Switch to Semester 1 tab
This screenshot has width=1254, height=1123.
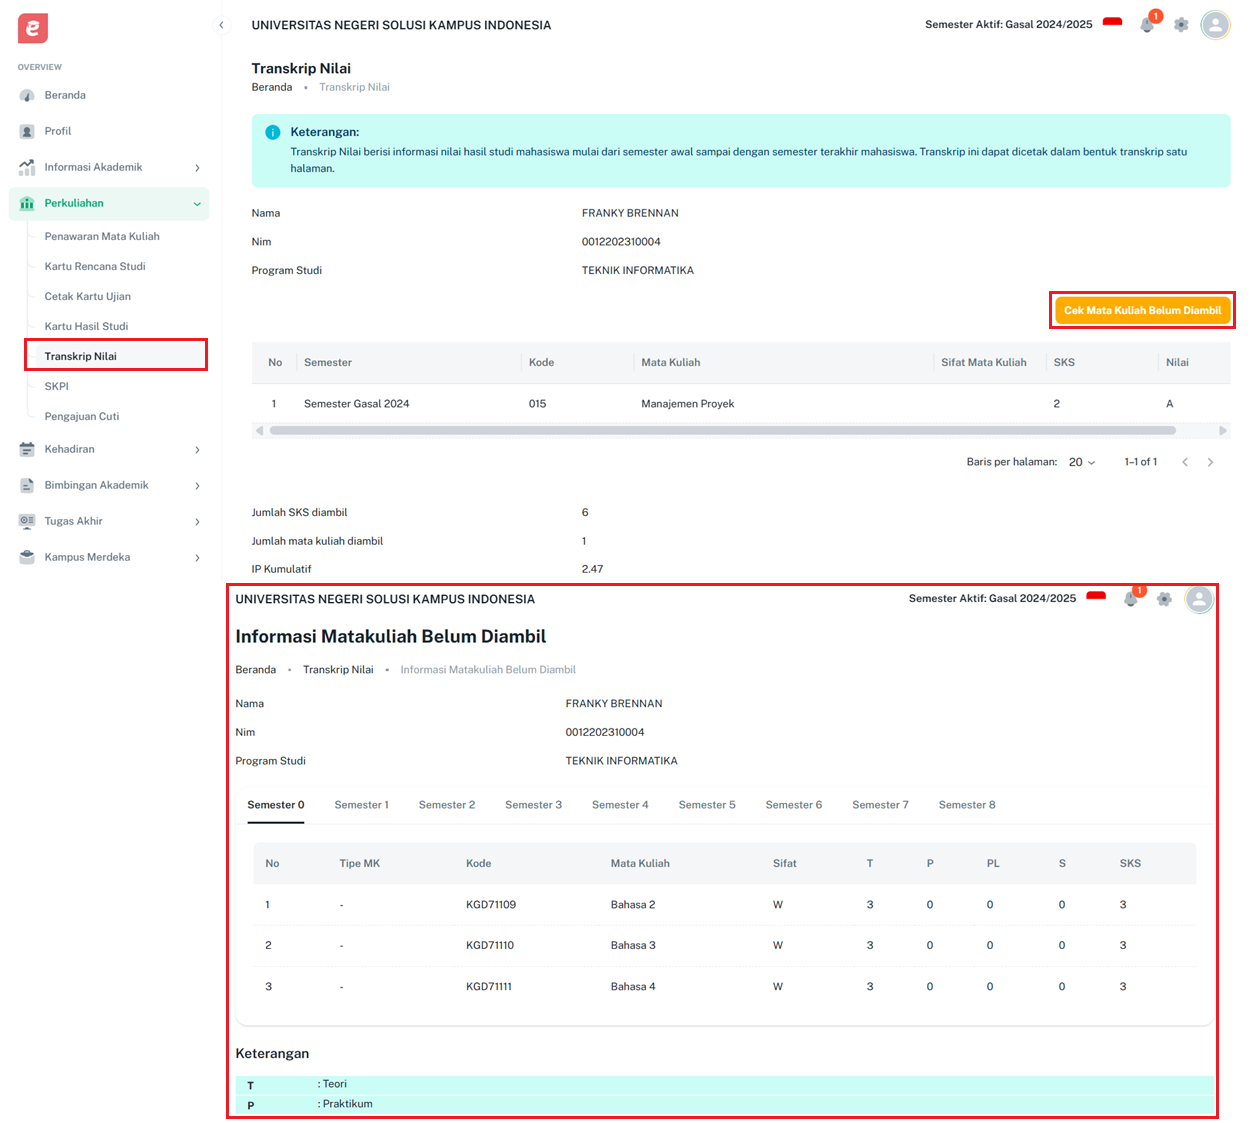tap(362, 805)
